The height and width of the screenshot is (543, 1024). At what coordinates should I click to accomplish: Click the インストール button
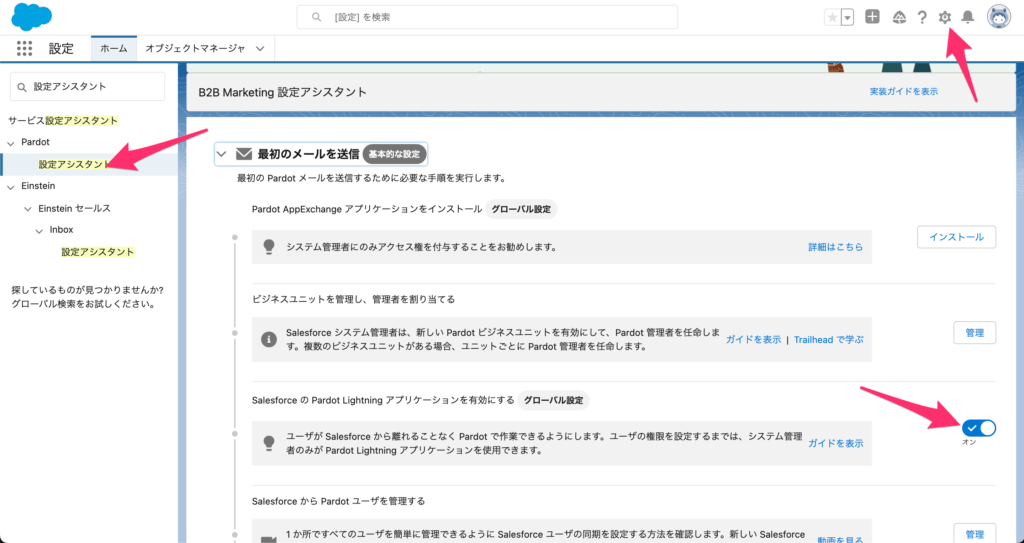[x=956, y=237]
